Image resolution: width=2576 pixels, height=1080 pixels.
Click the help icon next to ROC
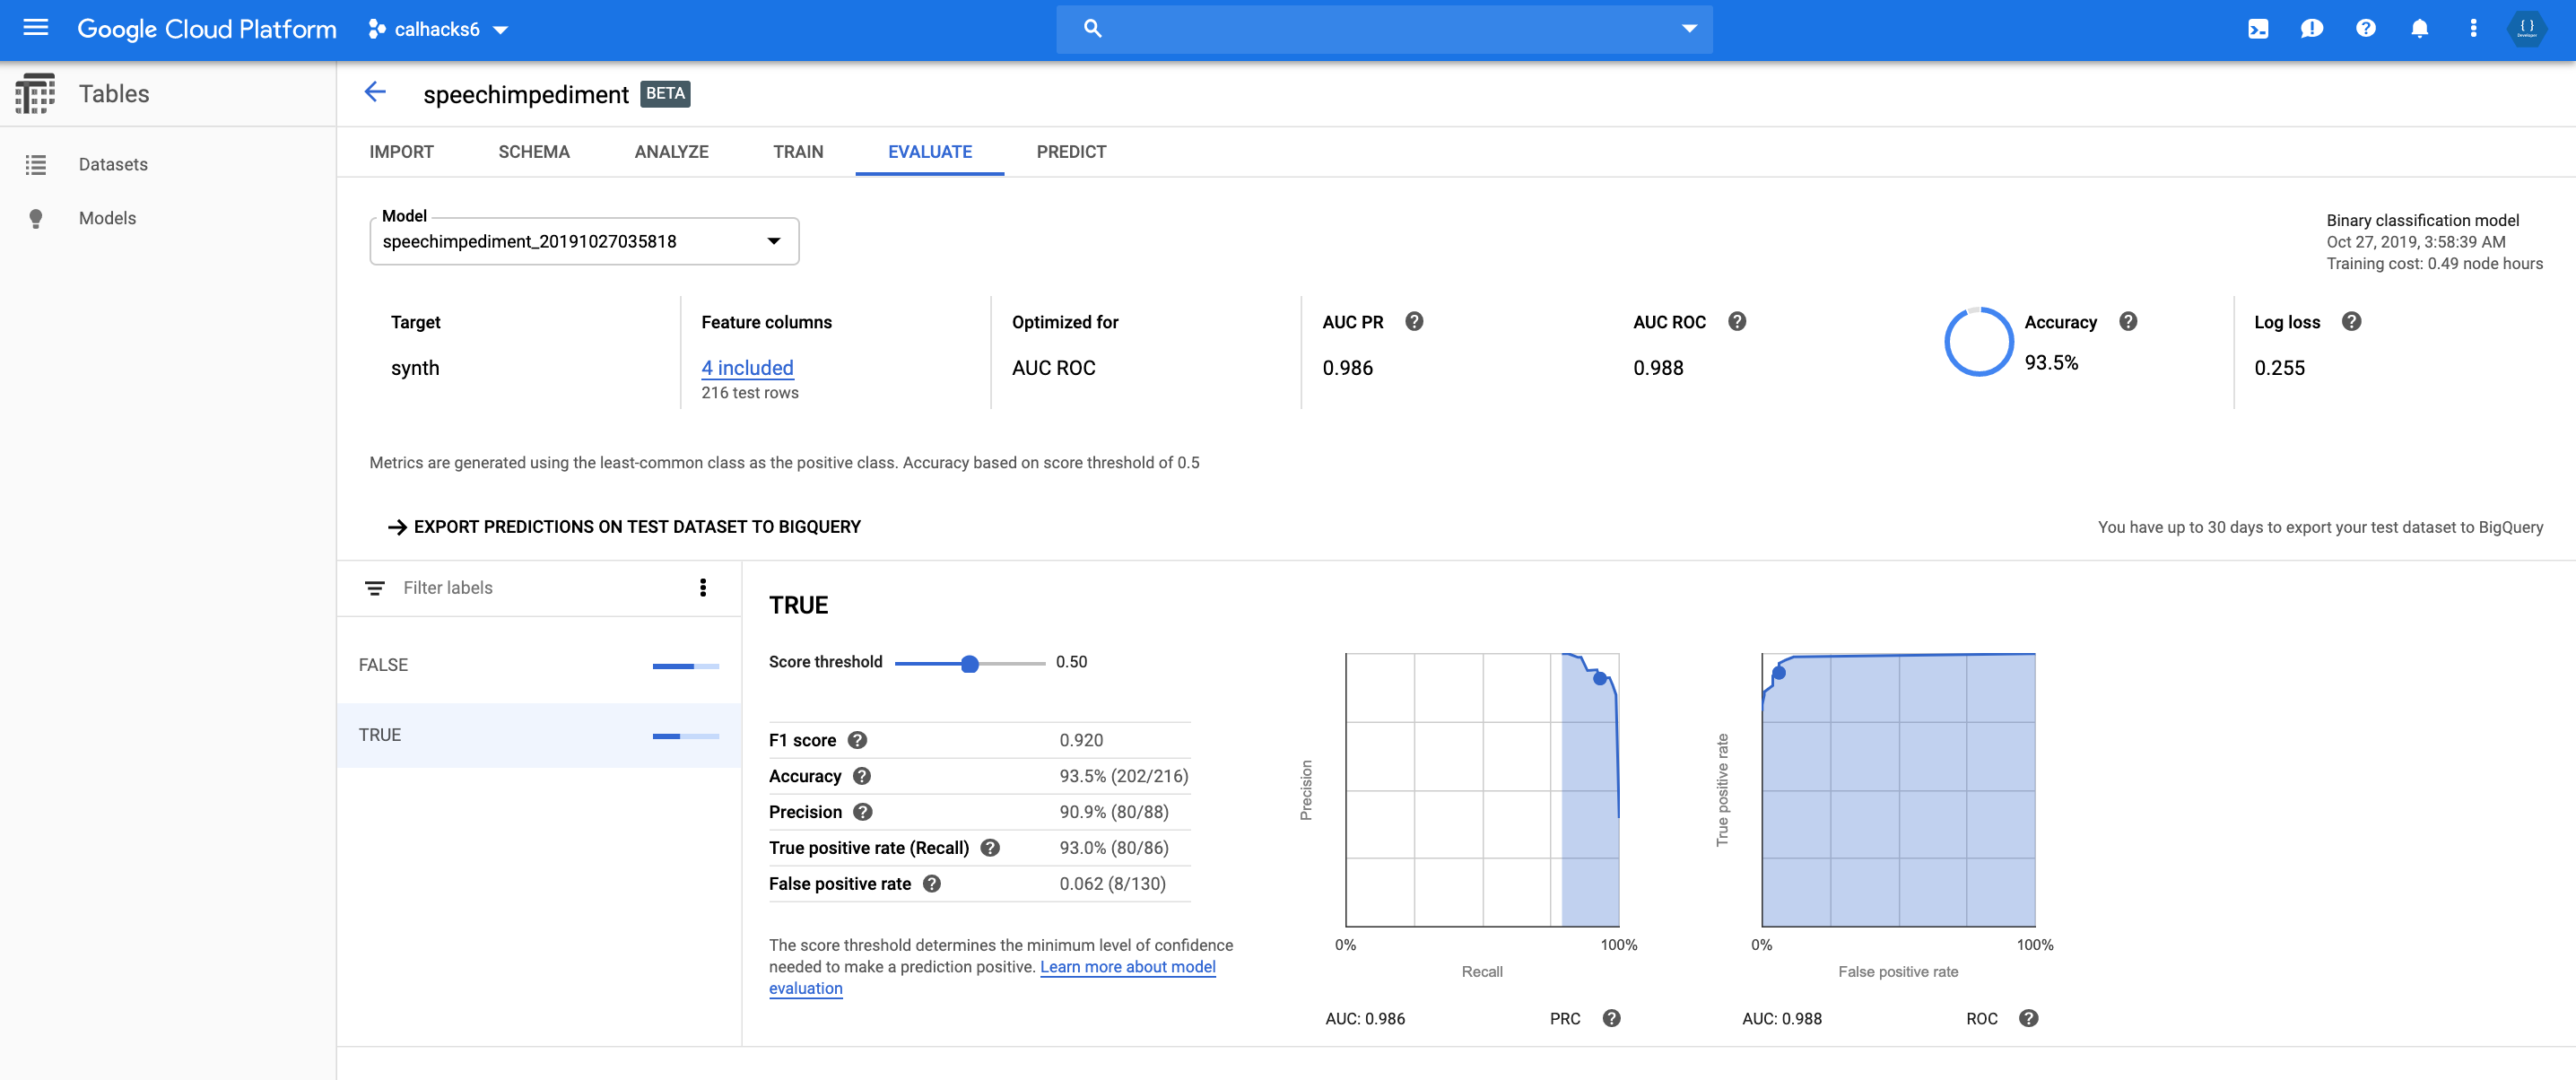2028,1018
